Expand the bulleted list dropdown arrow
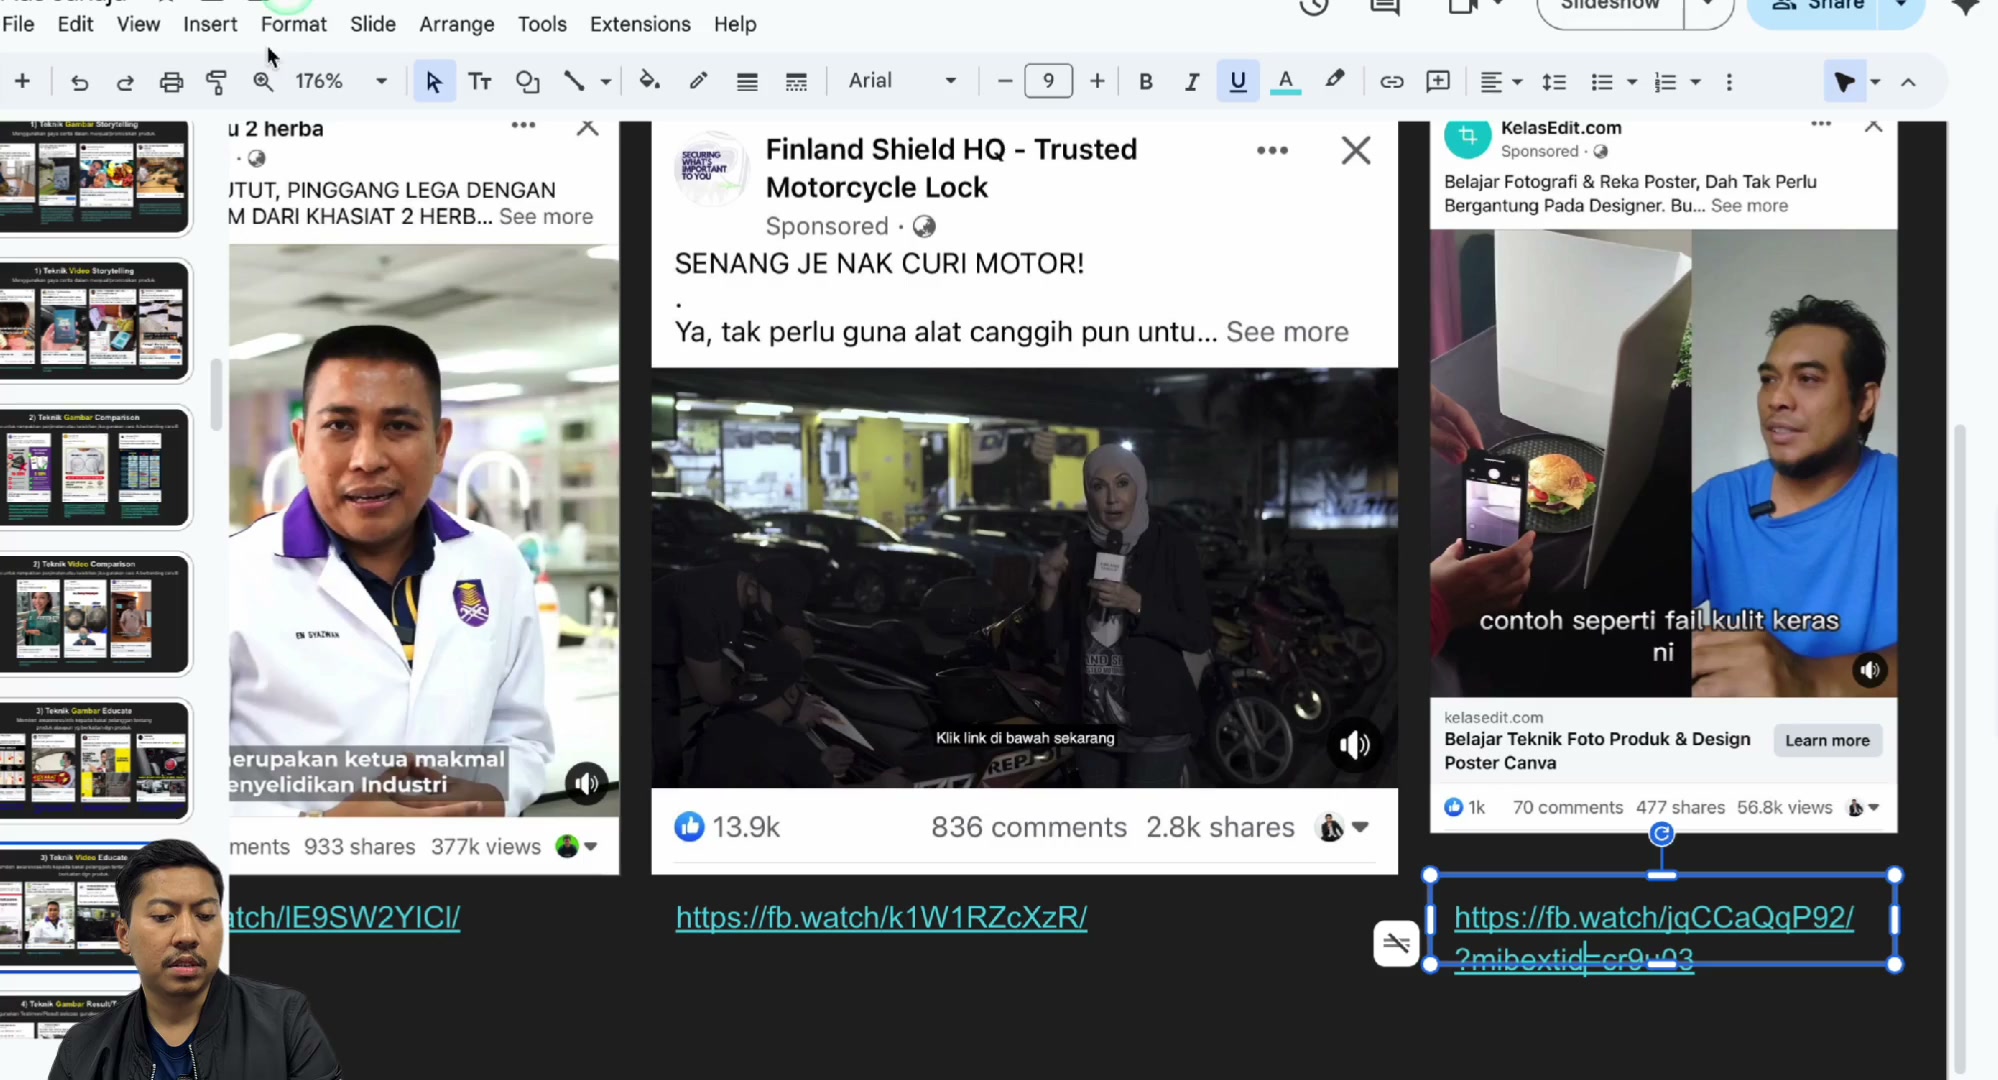Screen dimensions: 1998x1080 pos(1632,82)
